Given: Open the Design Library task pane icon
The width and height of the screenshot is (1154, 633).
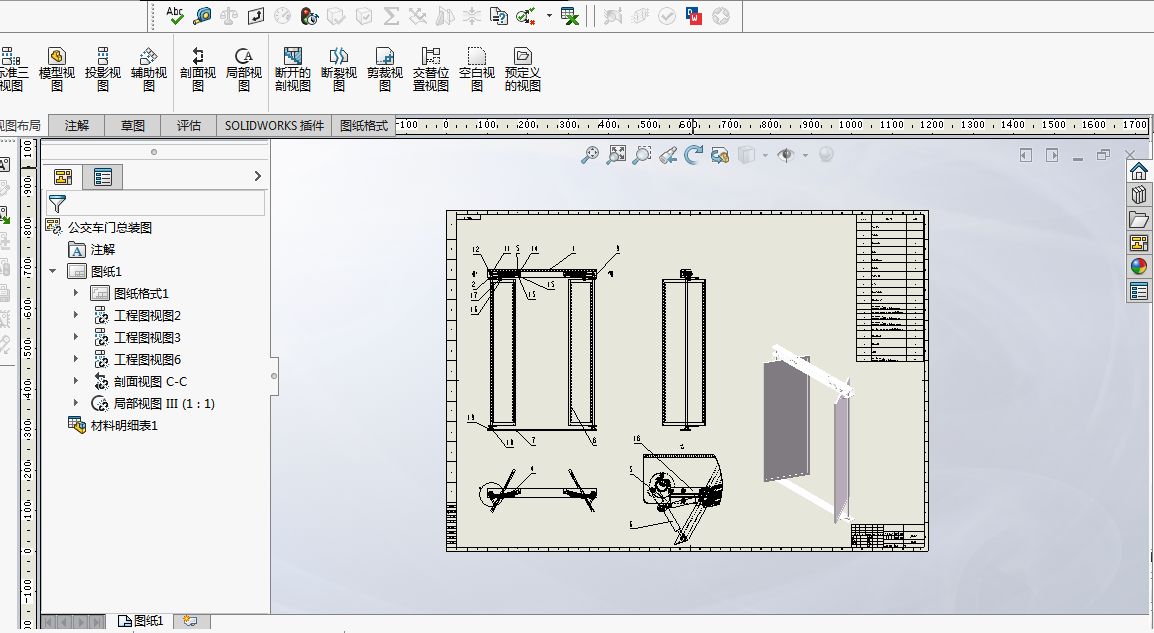Looking at the screenshot, I should click(1139, 195).
